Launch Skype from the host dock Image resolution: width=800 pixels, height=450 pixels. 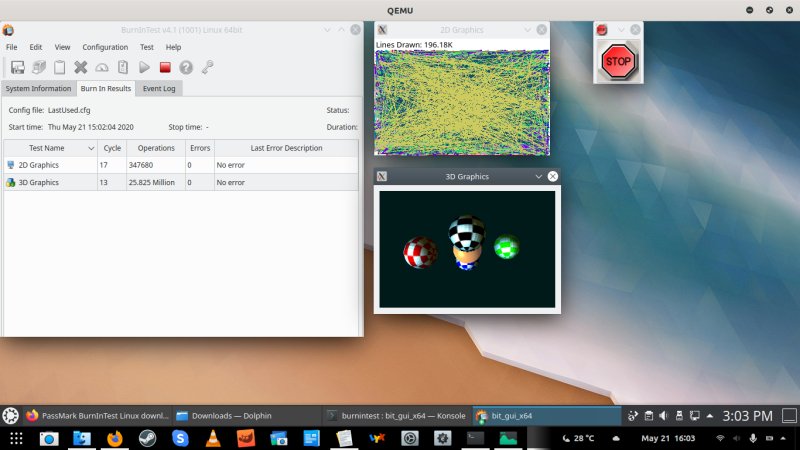point(180,438)
